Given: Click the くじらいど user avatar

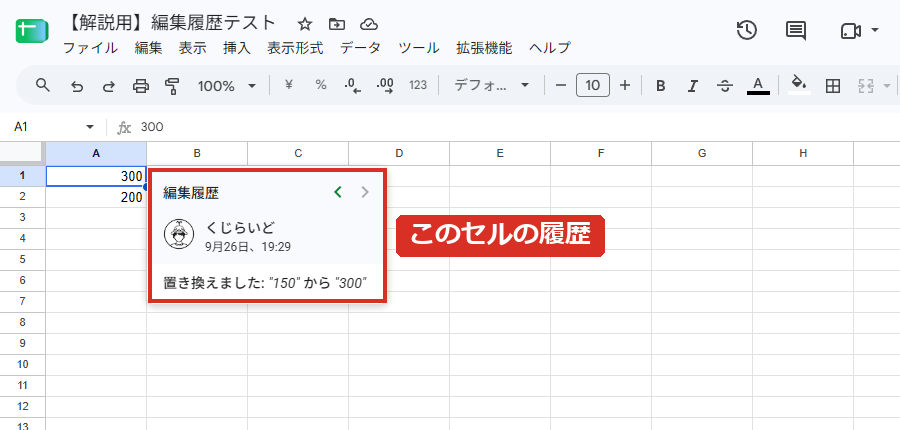Looking at the screenshot, I should tap(179, 235).
